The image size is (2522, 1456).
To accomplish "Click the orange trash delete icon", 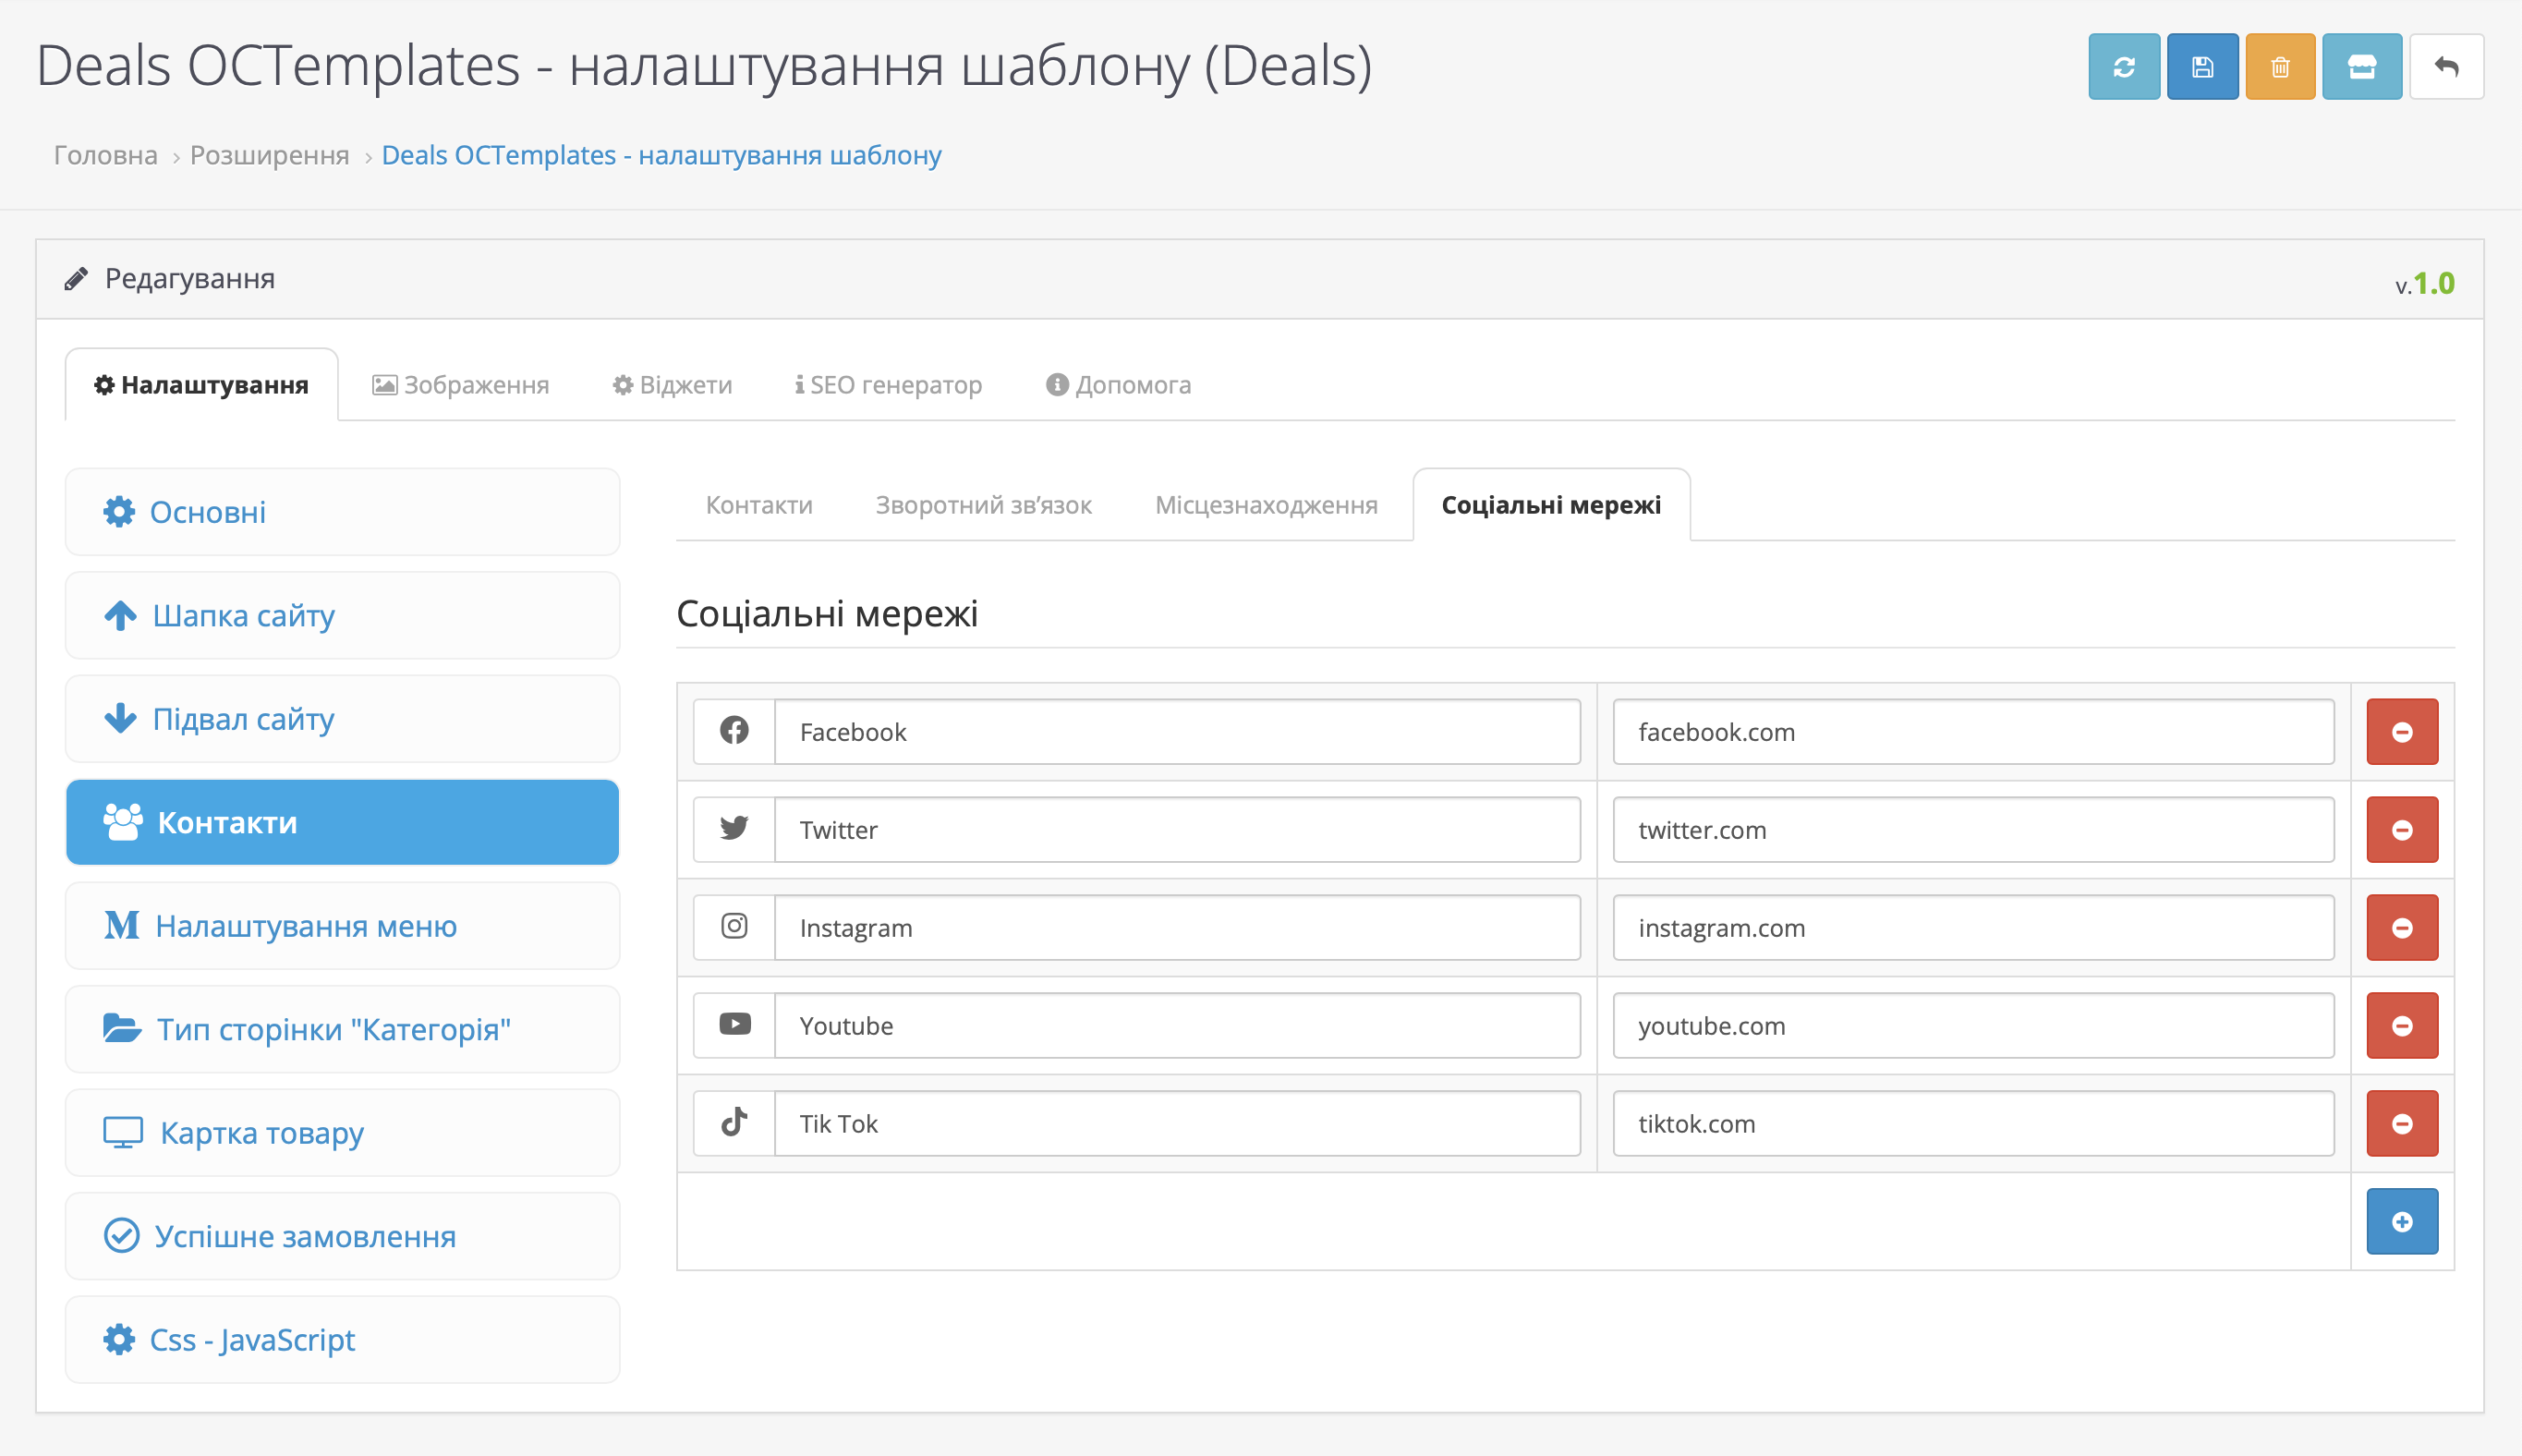I will click(x=2280, y=67).
